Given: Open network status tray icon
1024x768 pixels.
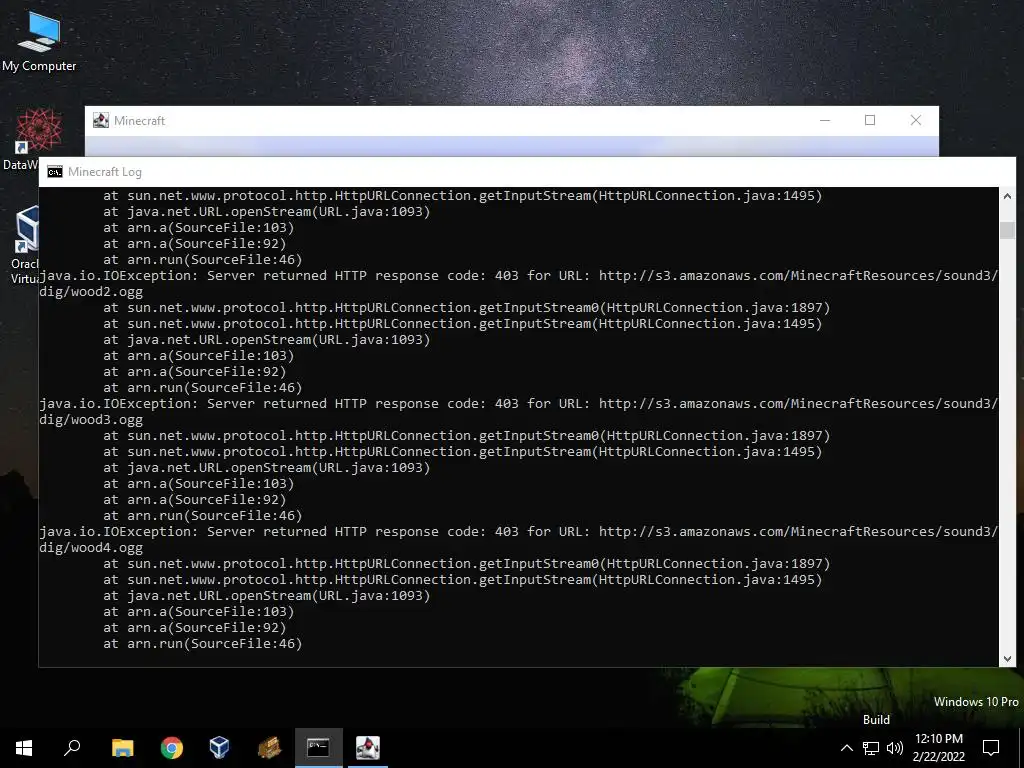Looking at the screenshot, I should [871, 748].
